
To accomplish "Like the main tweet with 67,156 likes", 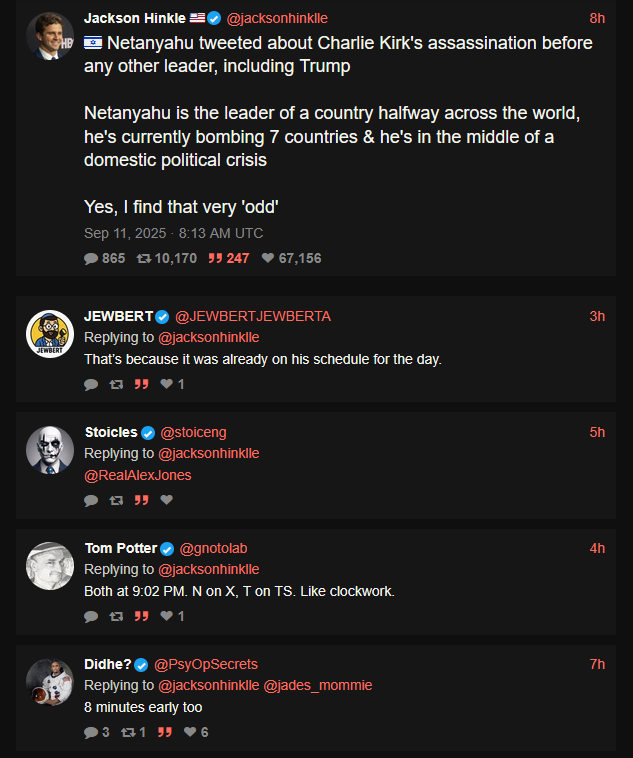I will (x=268, y=258).
